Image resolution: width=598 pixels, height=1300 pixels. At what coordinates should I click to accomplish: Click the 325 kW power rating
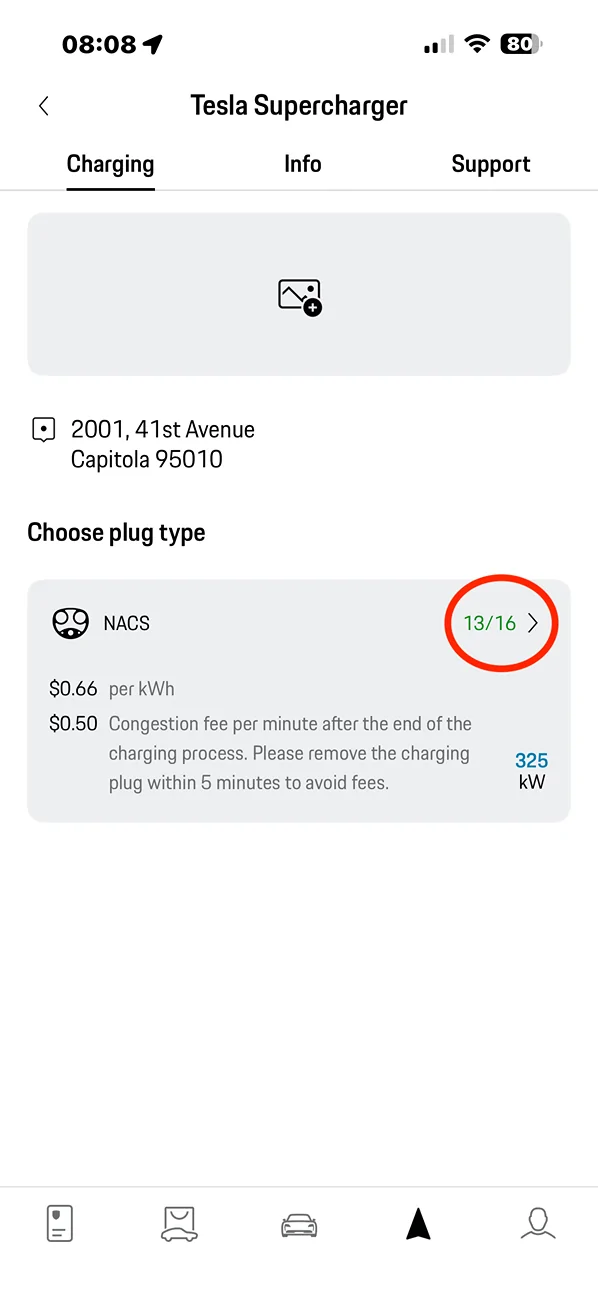pyautogui.click(x=531, y=770)
